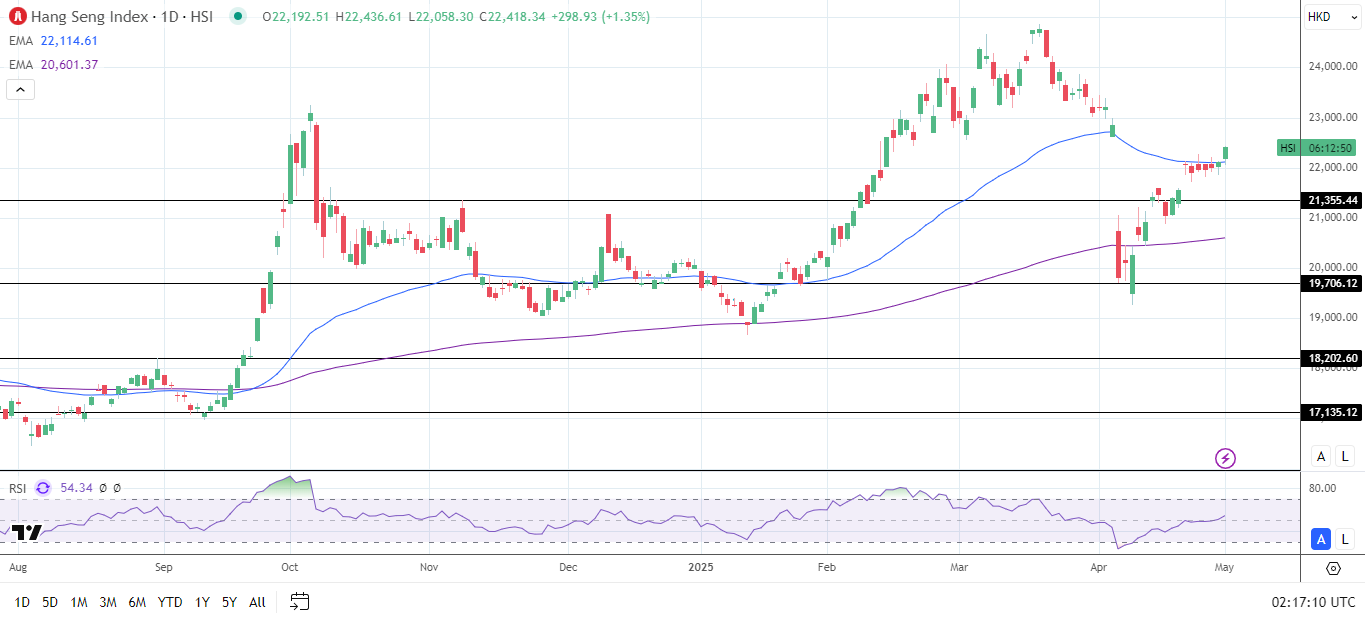This screenshot has width=1365, height=620.
Task: Select the EMA 22,114.61 legend entry
Action: [54, 41]
